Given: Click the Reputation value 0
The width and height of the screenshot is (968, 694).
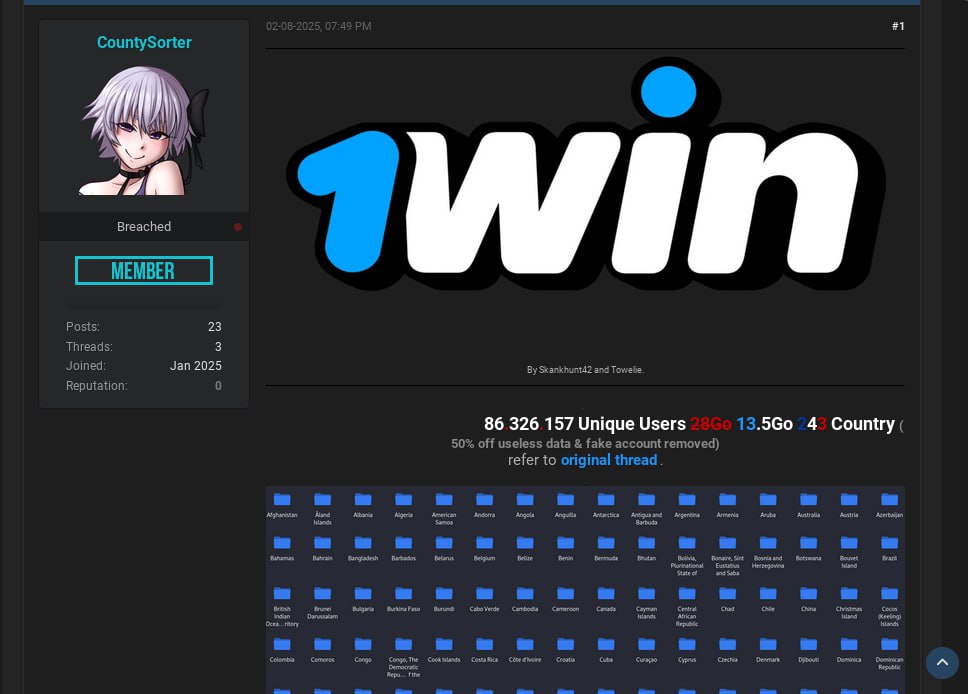Looking at the screenshot, I should (218, 386).
